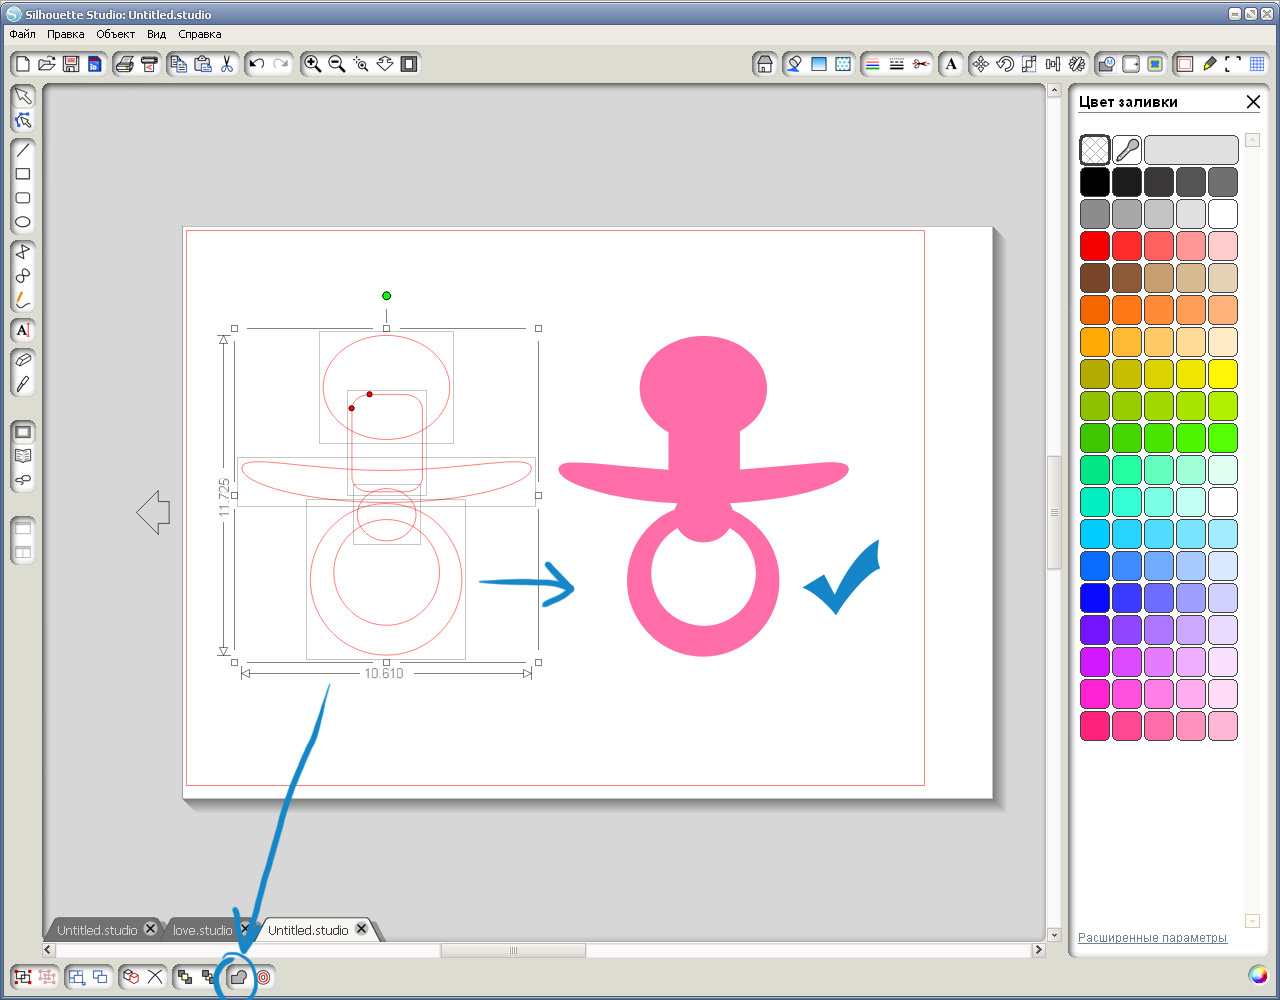Open the Правка menu
Image resolution: width=1280 pixels, height=1000 pixels.
pyautogui.click(x=66, y=34)
